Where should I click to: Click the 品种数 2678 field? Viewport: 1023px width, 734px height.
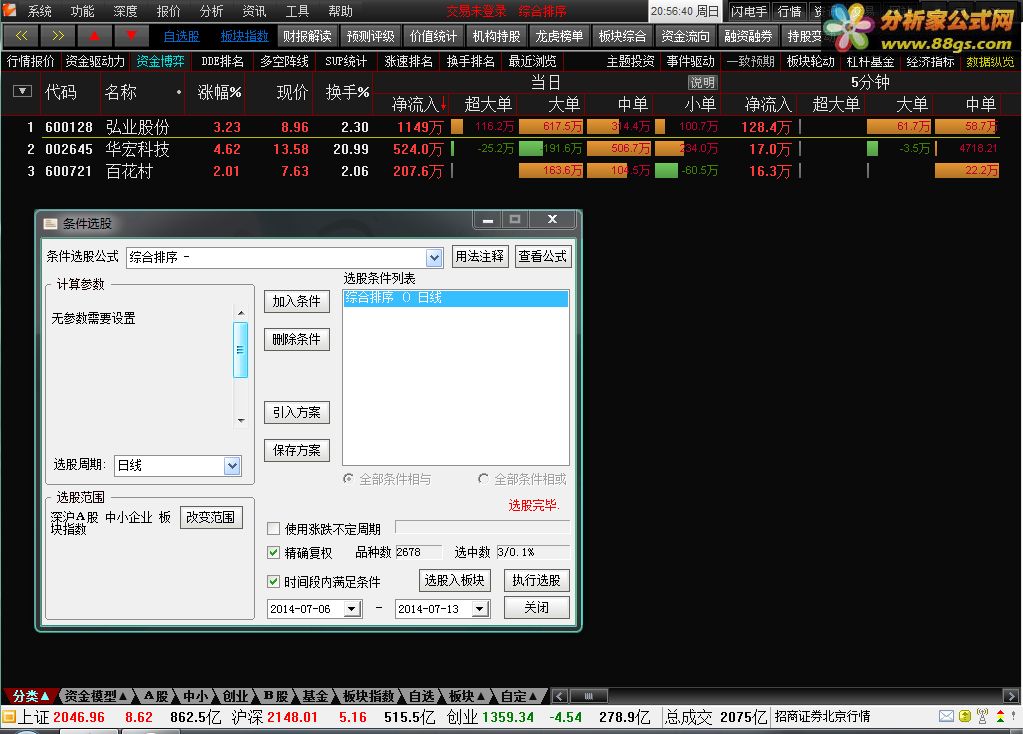click(418, 552)
